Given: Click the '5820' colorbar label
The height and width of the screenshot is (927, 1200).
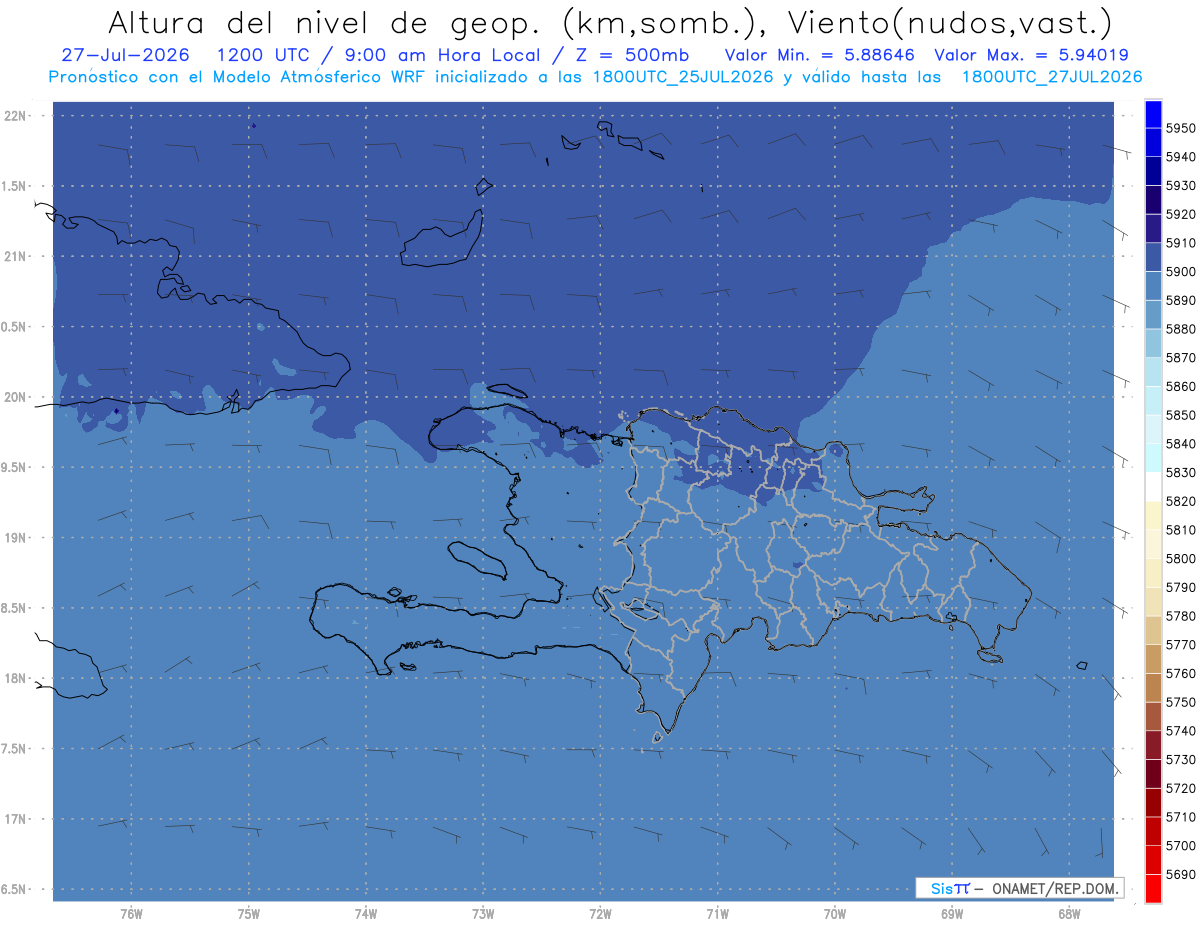Looking at the screenshot, I should tap(1181, 501).
